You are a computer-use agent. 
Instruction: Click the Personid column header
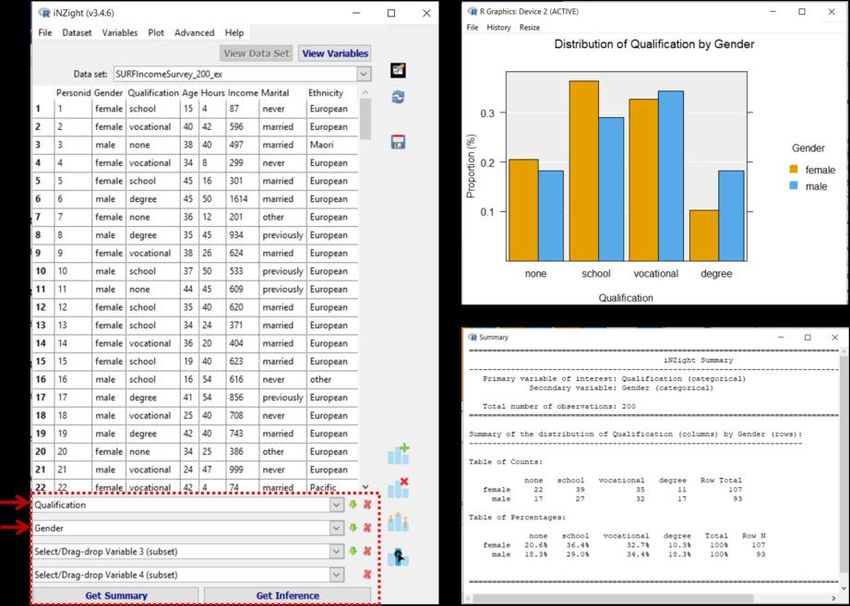click(73, 93)
